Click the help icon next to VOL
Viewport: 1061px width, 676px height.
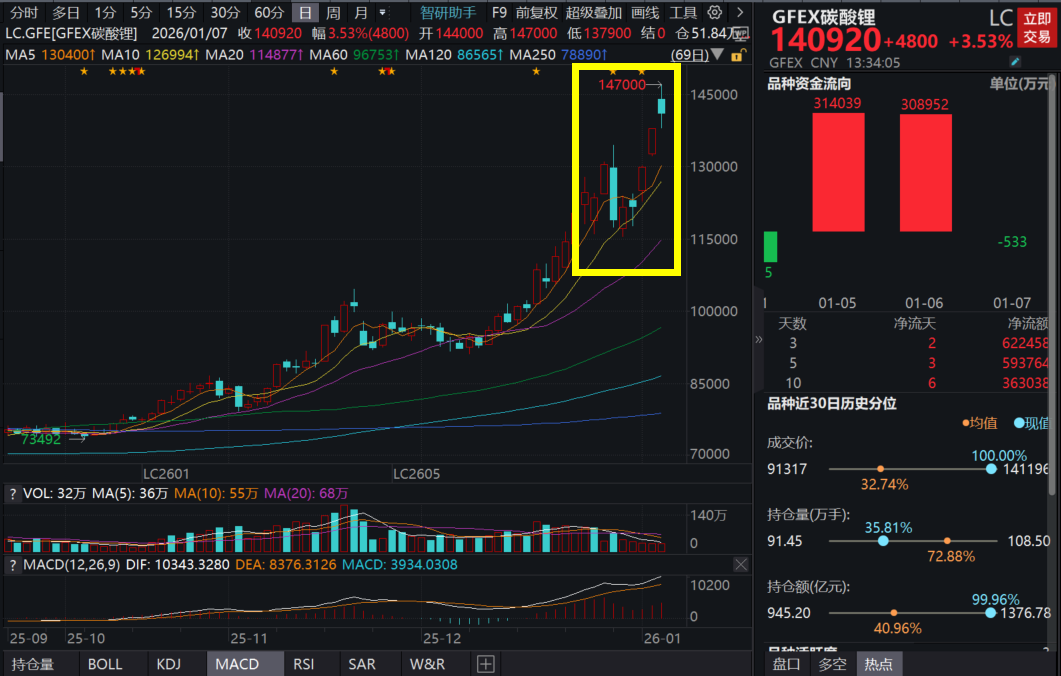point(12,493)
